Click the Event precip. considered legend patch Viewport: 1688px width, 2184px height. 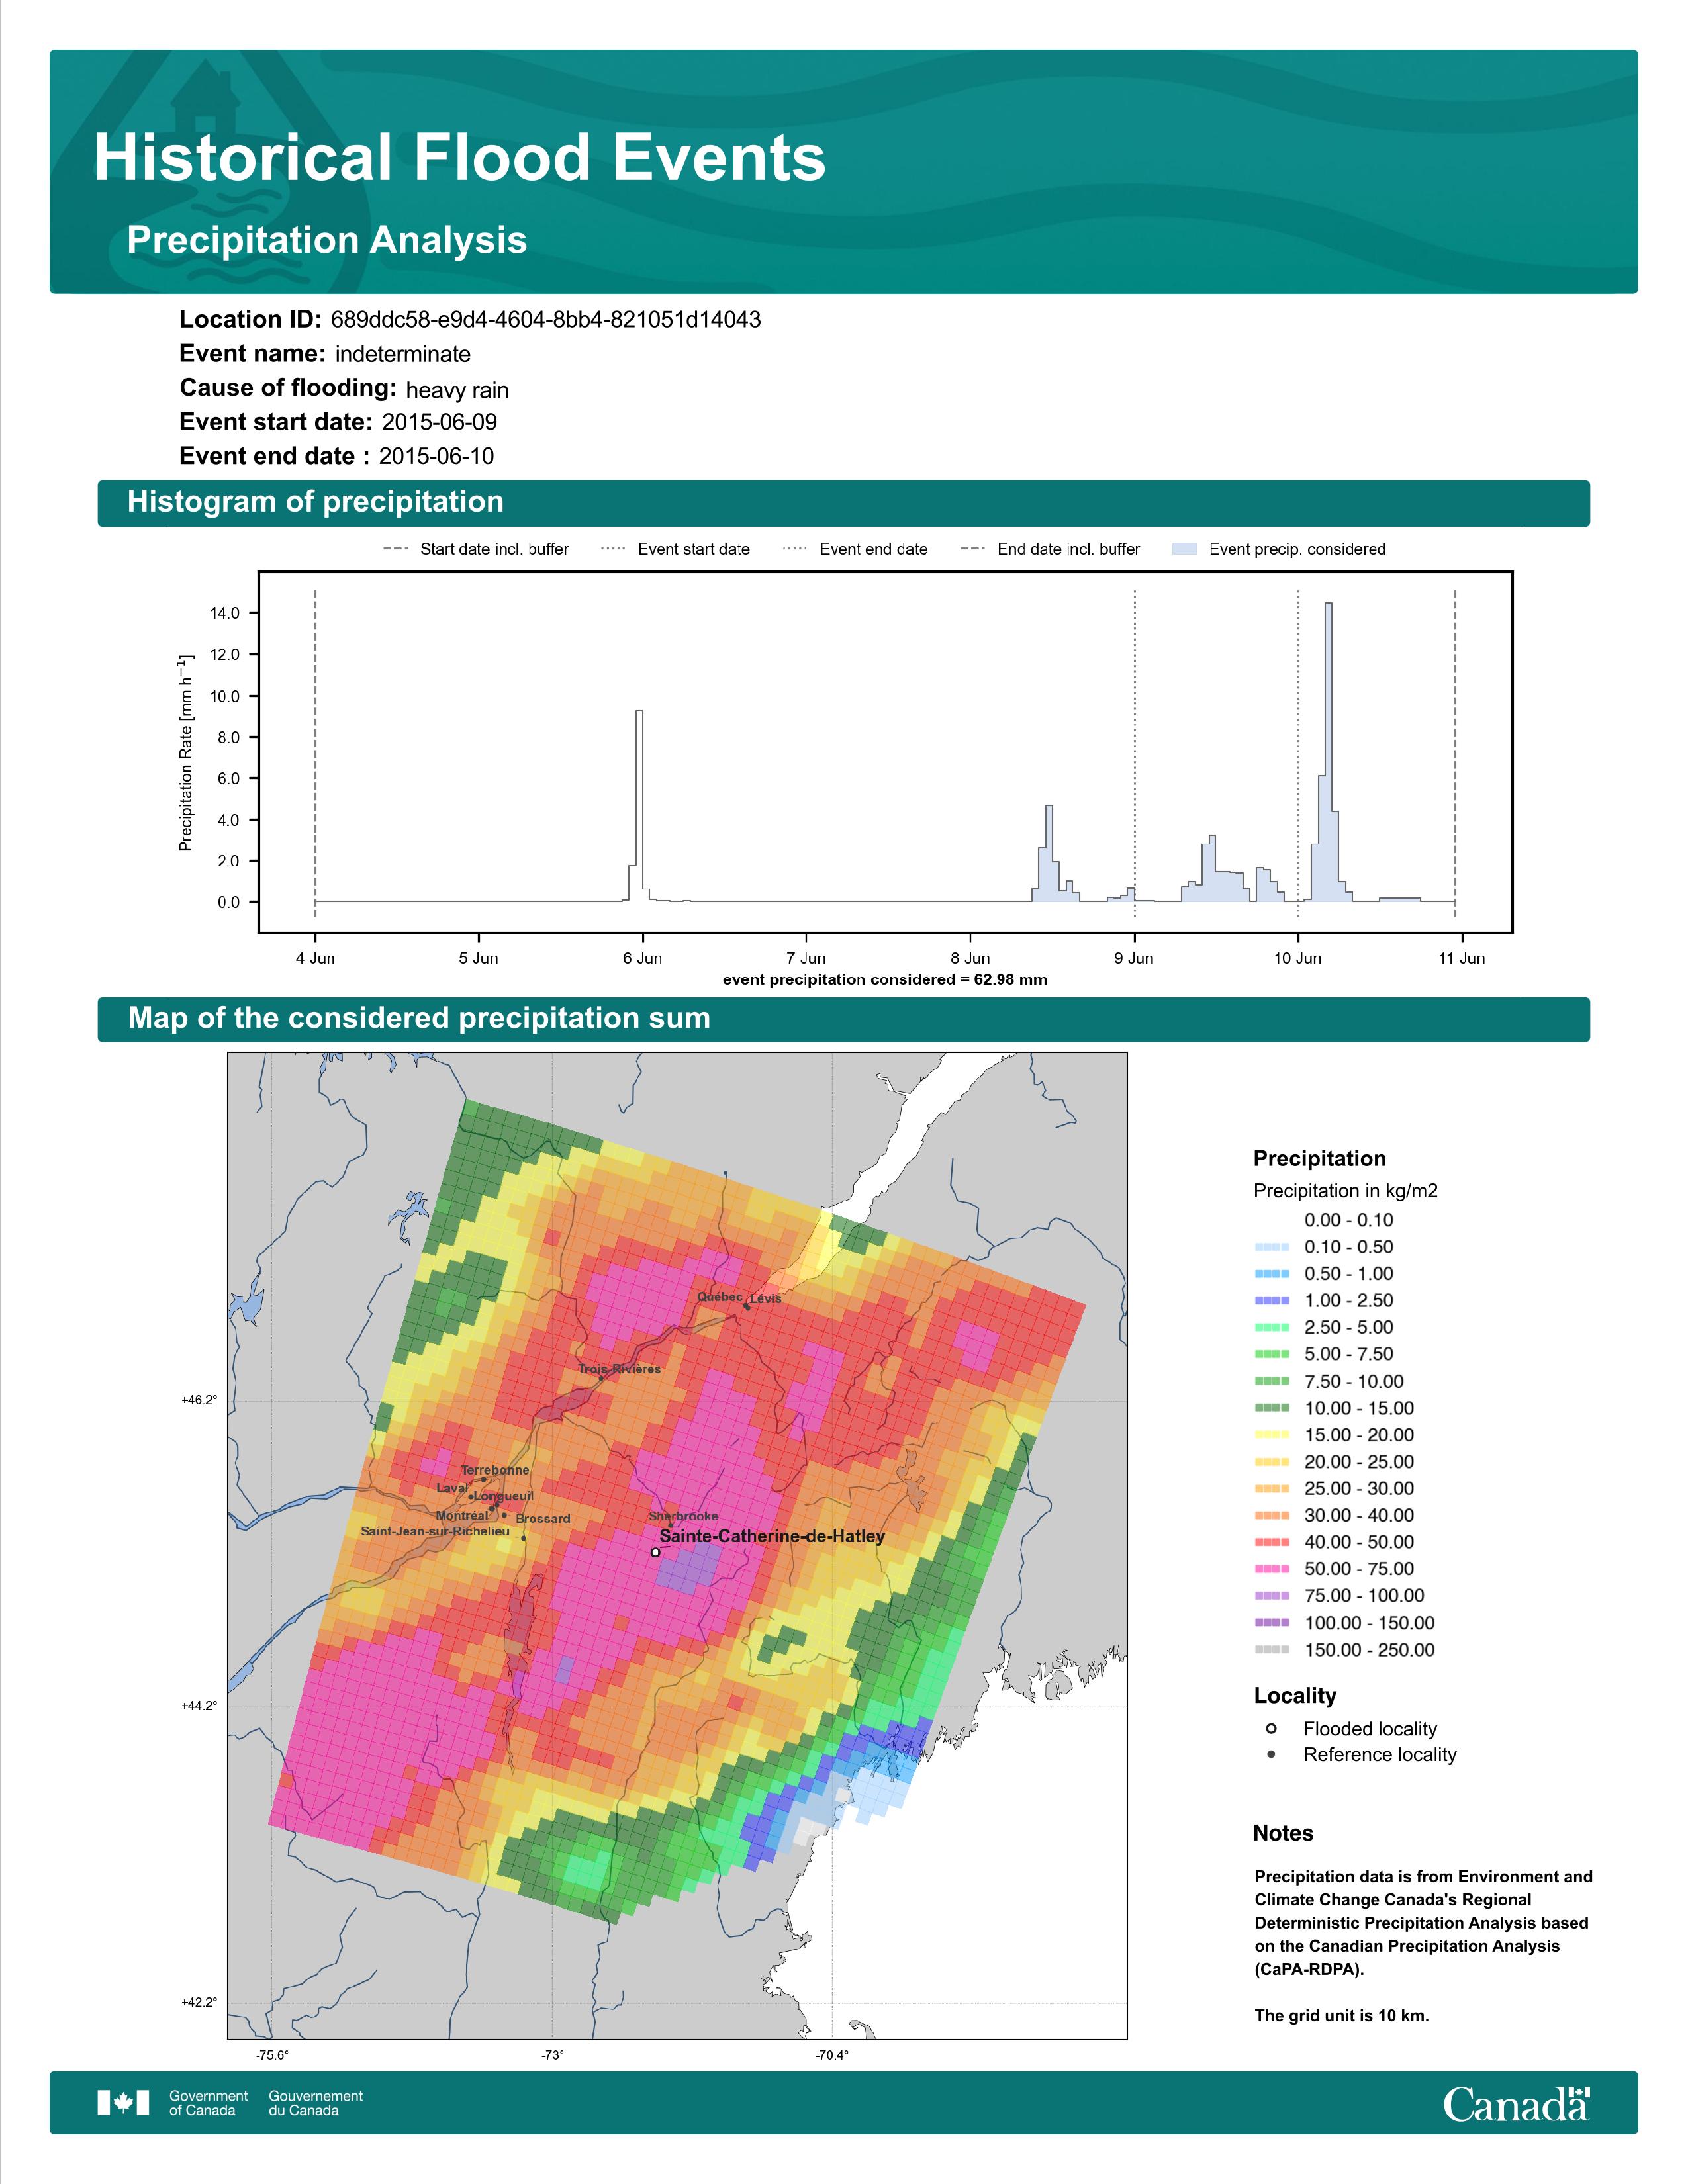(x=1184, y=549)
